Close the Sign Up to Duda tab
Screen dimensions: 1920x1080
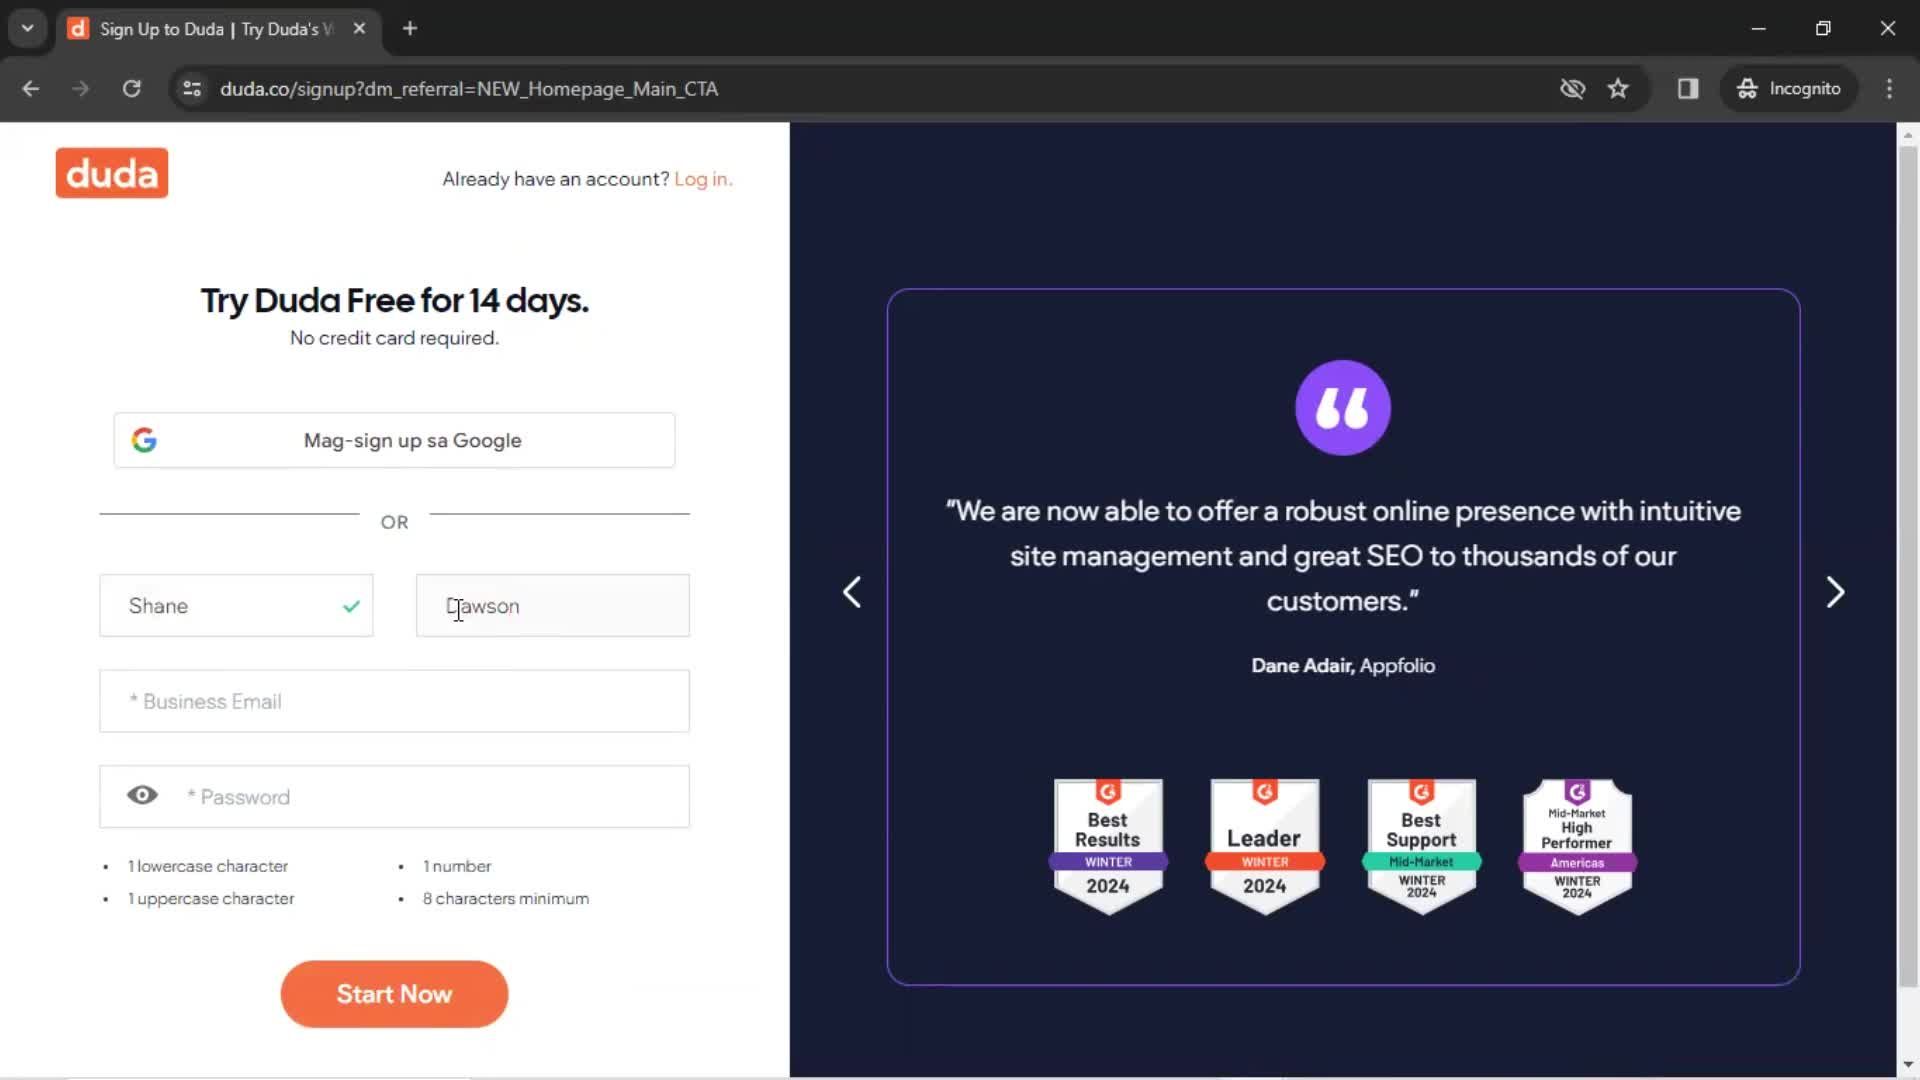(x=359, y=29)
